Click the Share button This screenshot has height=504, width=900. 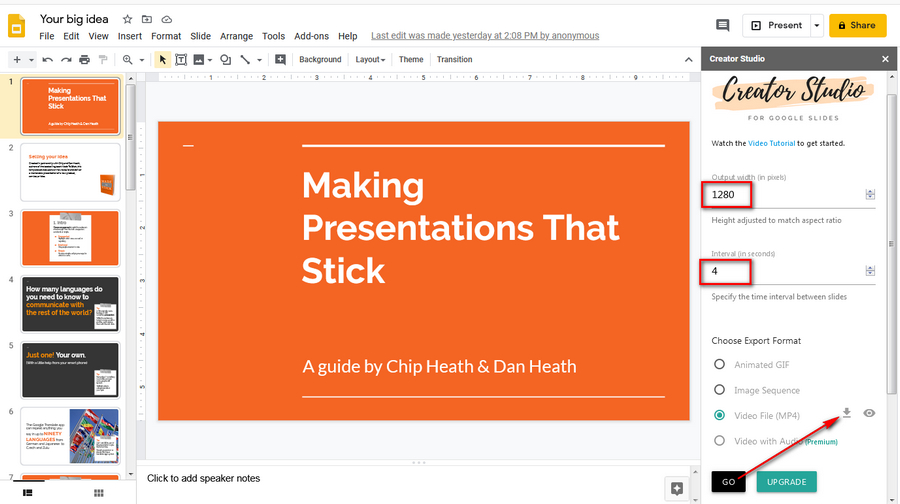[858, 25]
